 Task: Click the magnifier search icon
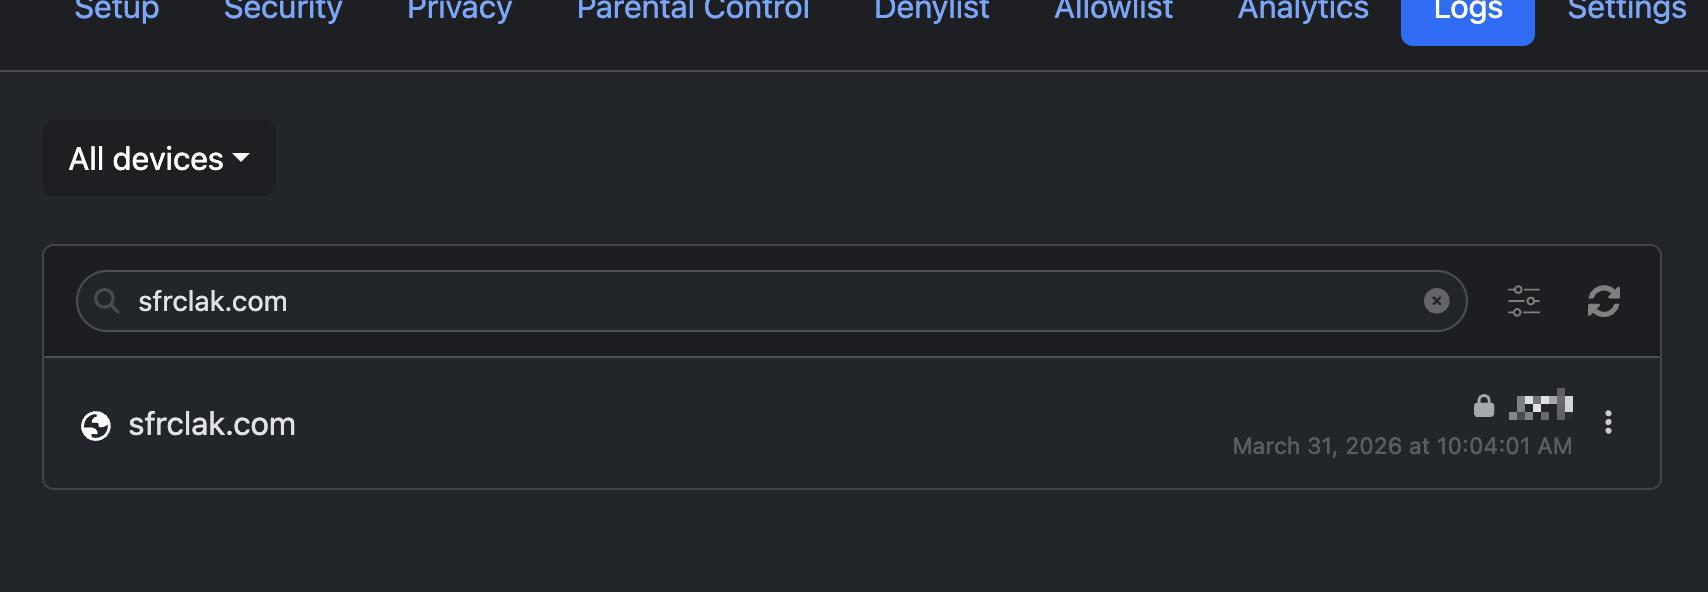click(x=106, y=300)
